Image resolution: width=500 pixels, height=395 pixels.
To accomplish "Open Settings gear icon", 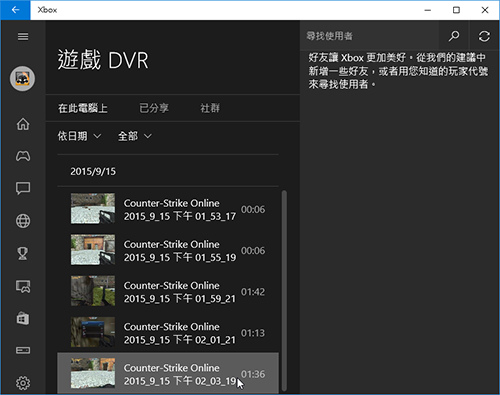I will click(x=23, y=383).
